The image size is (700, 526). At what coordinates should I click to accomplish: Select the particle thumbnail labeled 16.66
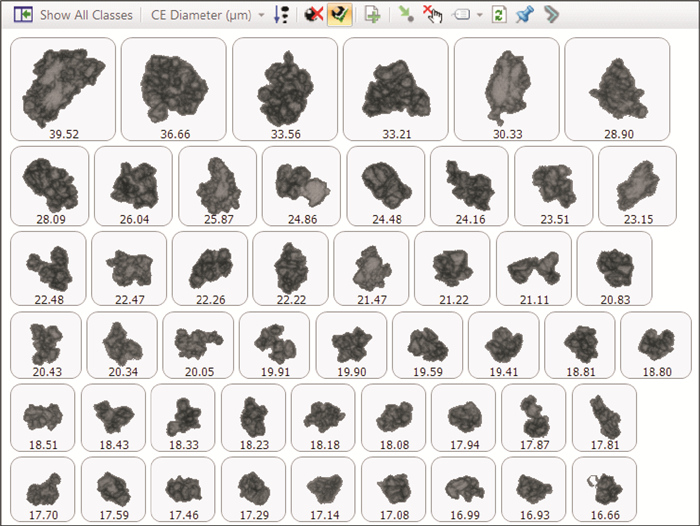603,490
